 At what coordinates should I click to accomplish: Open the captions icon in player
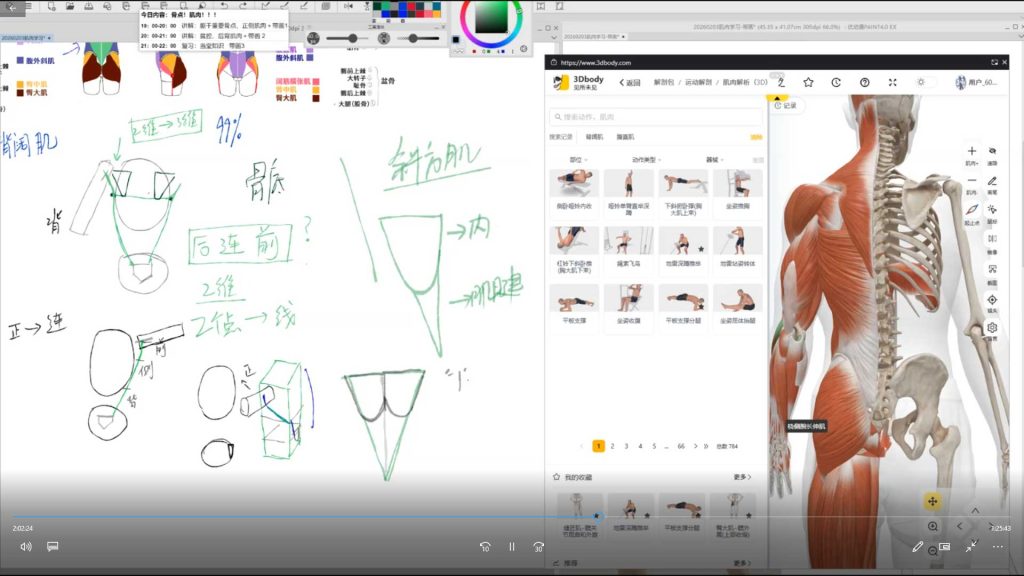pyautogui.click(x=53, y=546)
